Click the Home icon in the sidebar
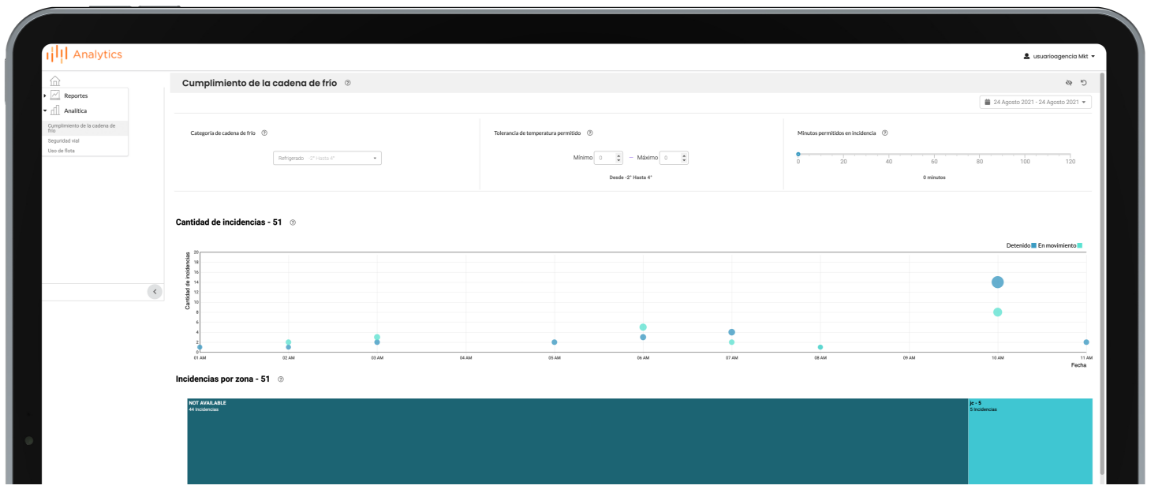The width and height of the screenshot is (1151, 485). (x=55, y=82)
